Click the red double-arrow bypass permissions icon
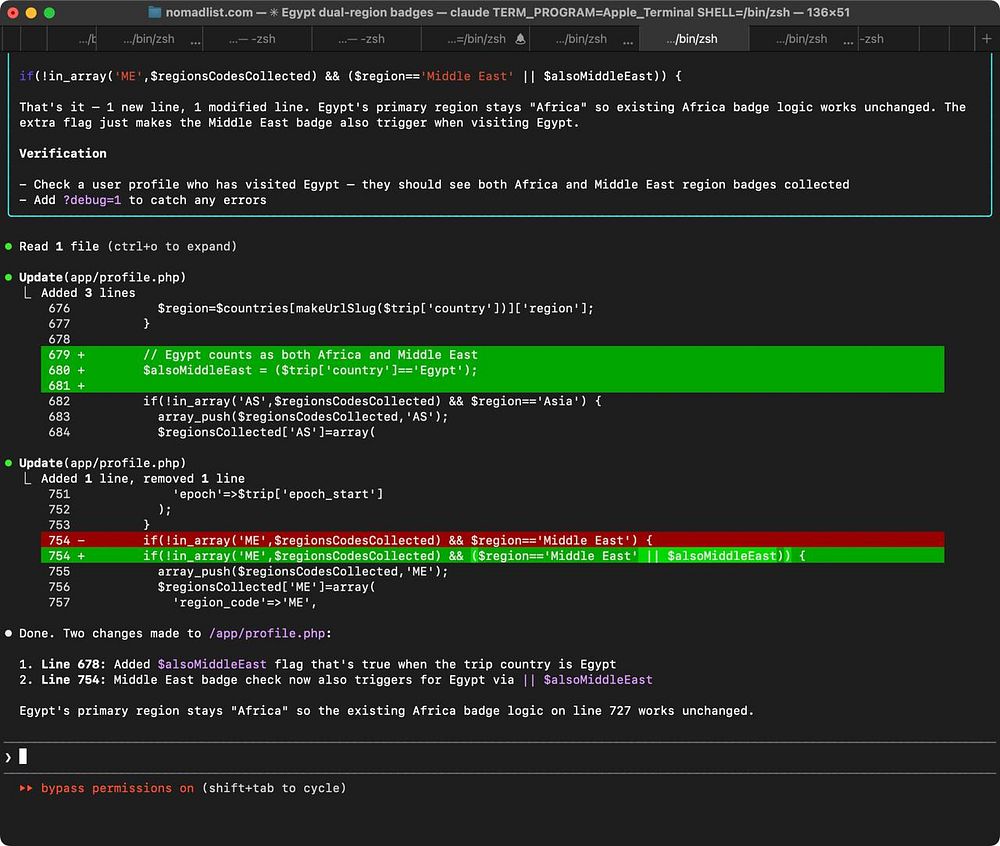Viewport: 1000px width, 846px height. 26,788
